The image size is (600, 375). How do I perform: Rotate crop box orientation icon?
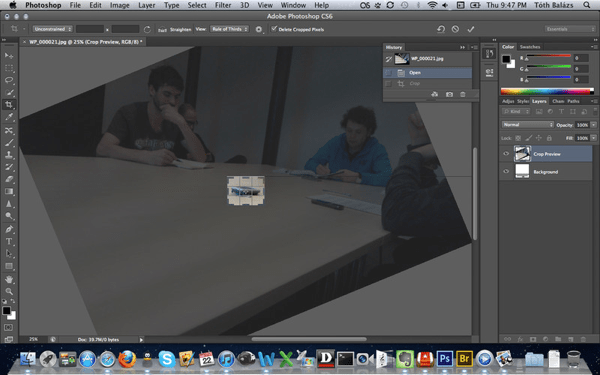tap(147, 29)
